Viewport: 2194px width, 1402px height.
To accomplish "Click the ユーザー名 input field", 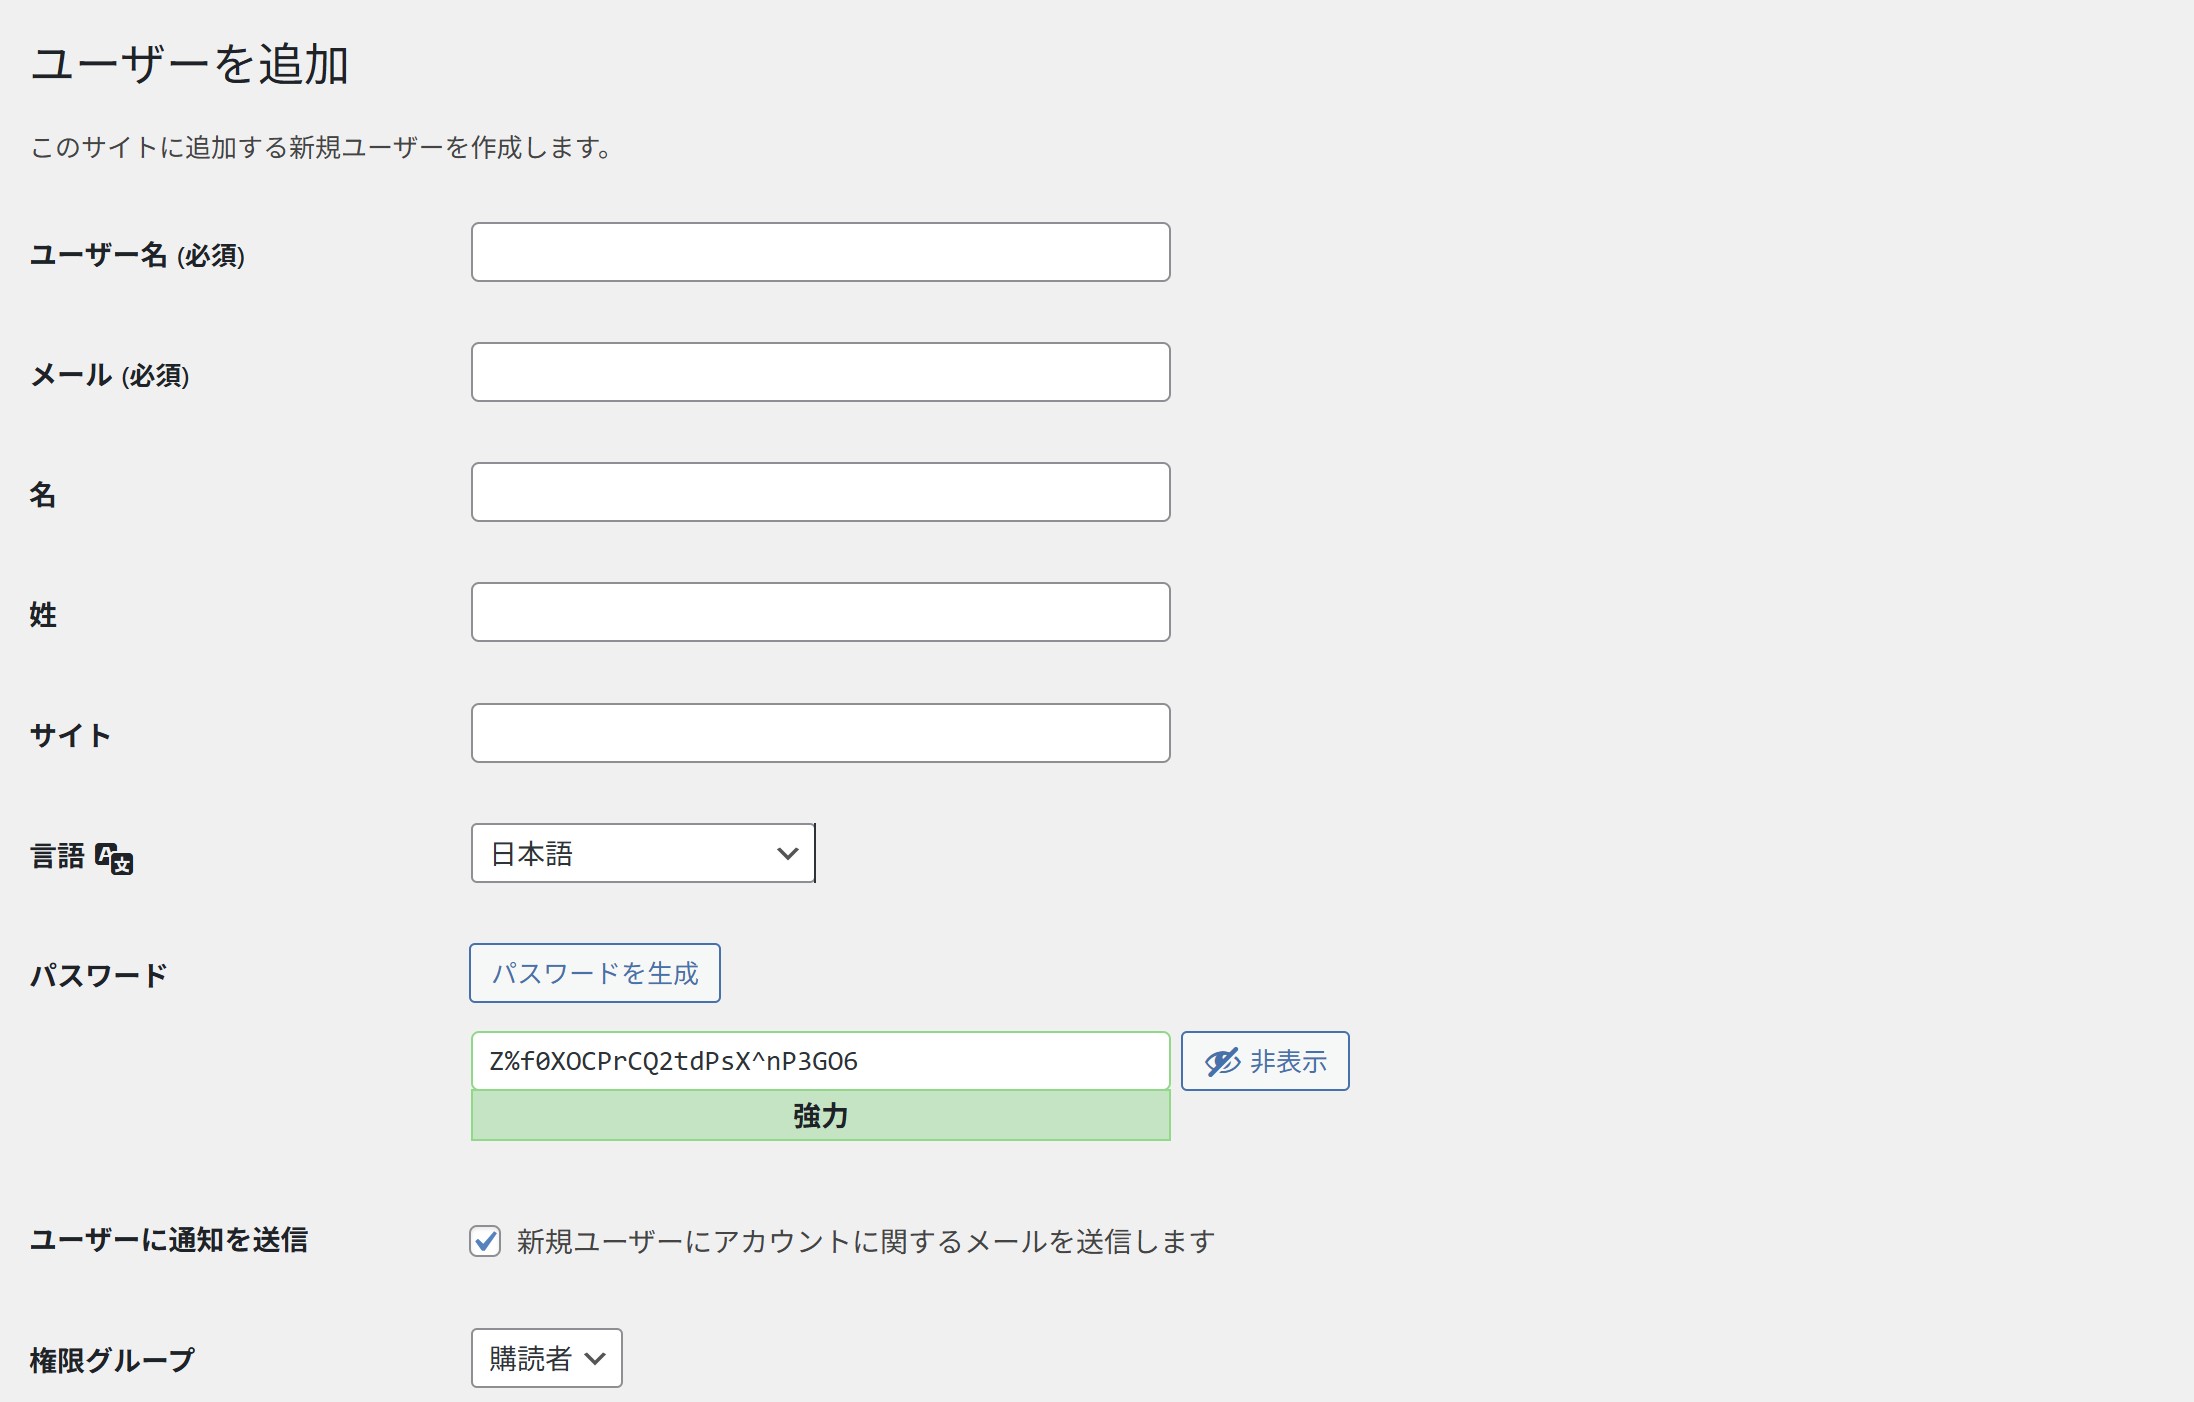I will point(820,252).
